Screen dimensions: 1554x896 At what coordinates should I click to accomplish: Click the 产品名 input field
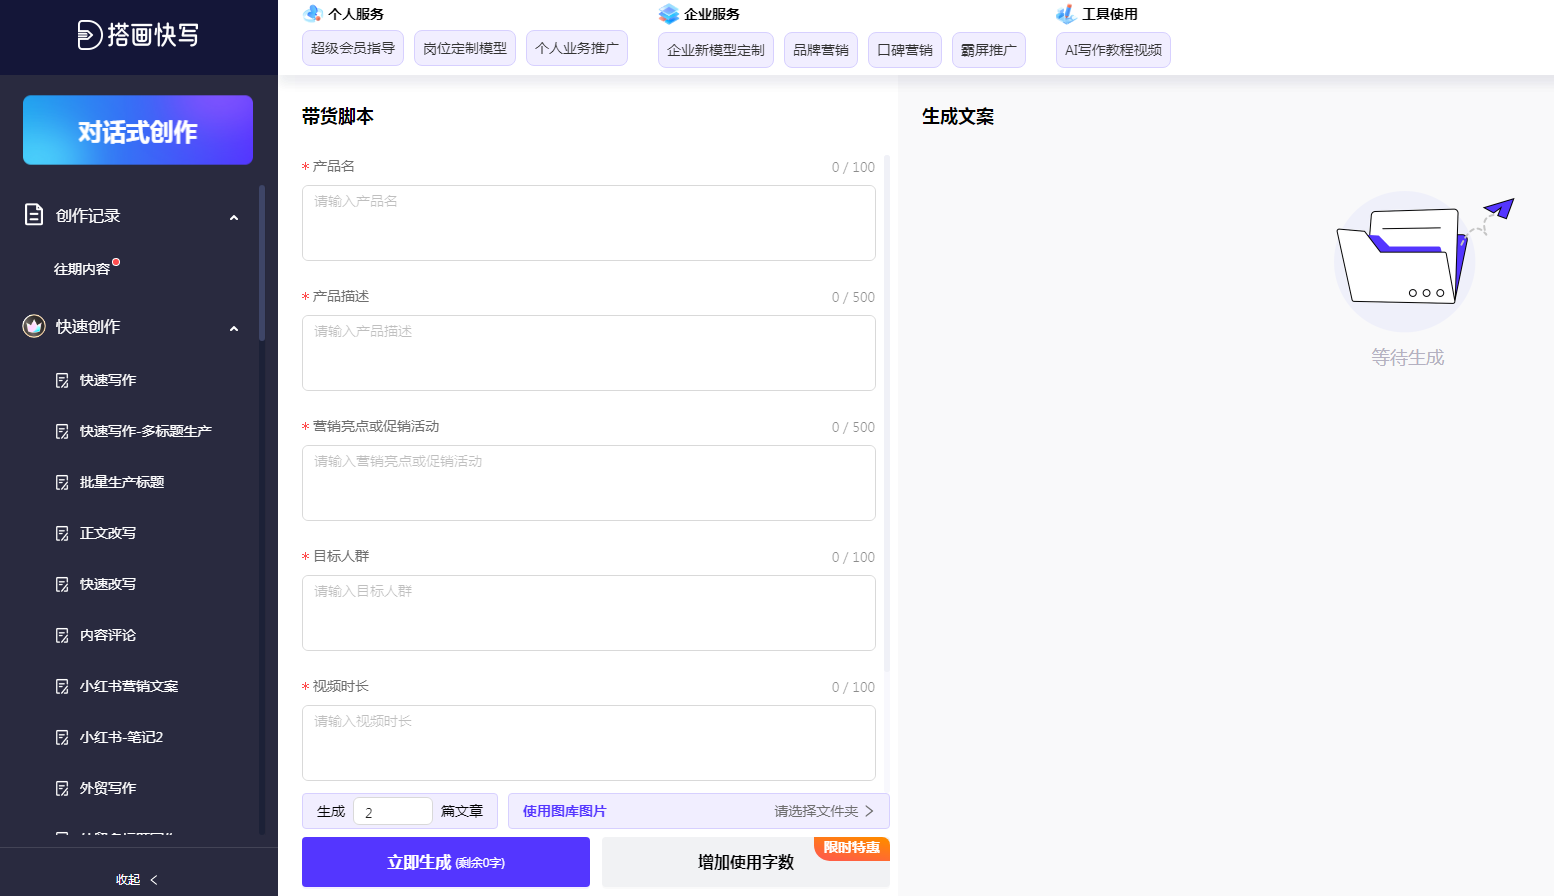pyautogui.click(x=588, y=222)
